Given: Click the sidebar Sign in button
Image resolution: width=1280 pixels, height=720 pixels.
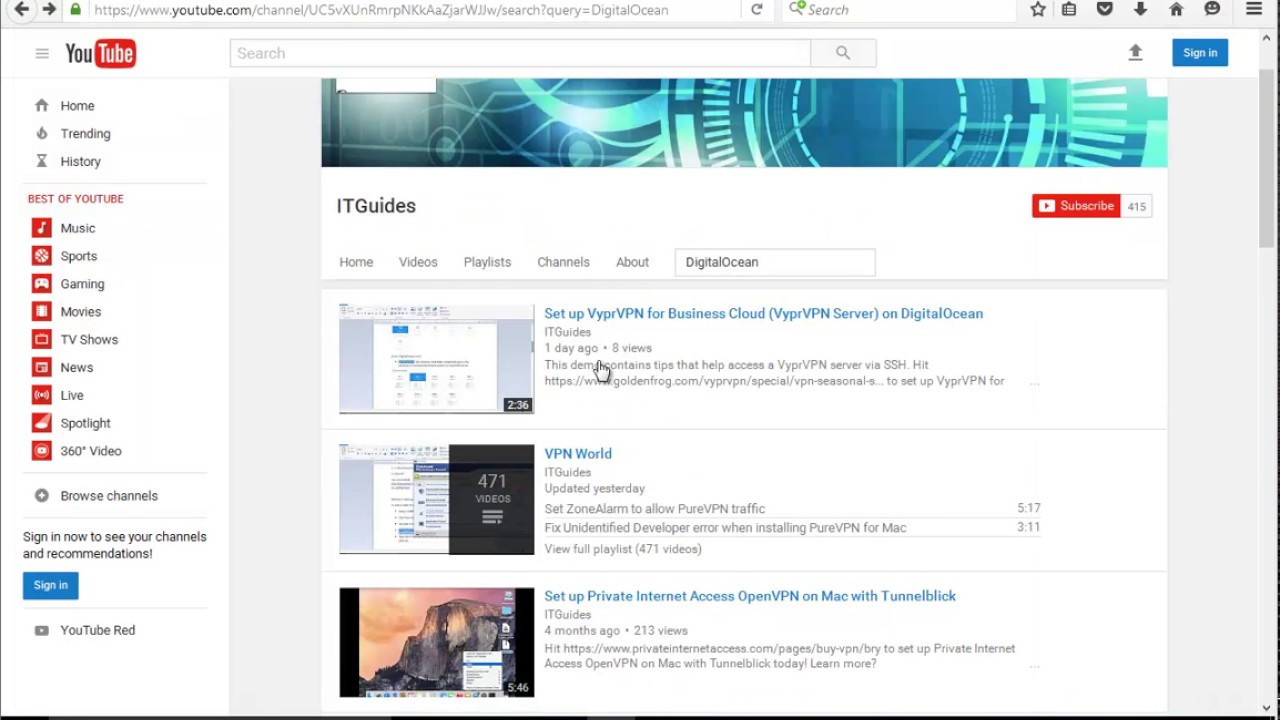Looking at the screenshot, I should click(50, 585).
